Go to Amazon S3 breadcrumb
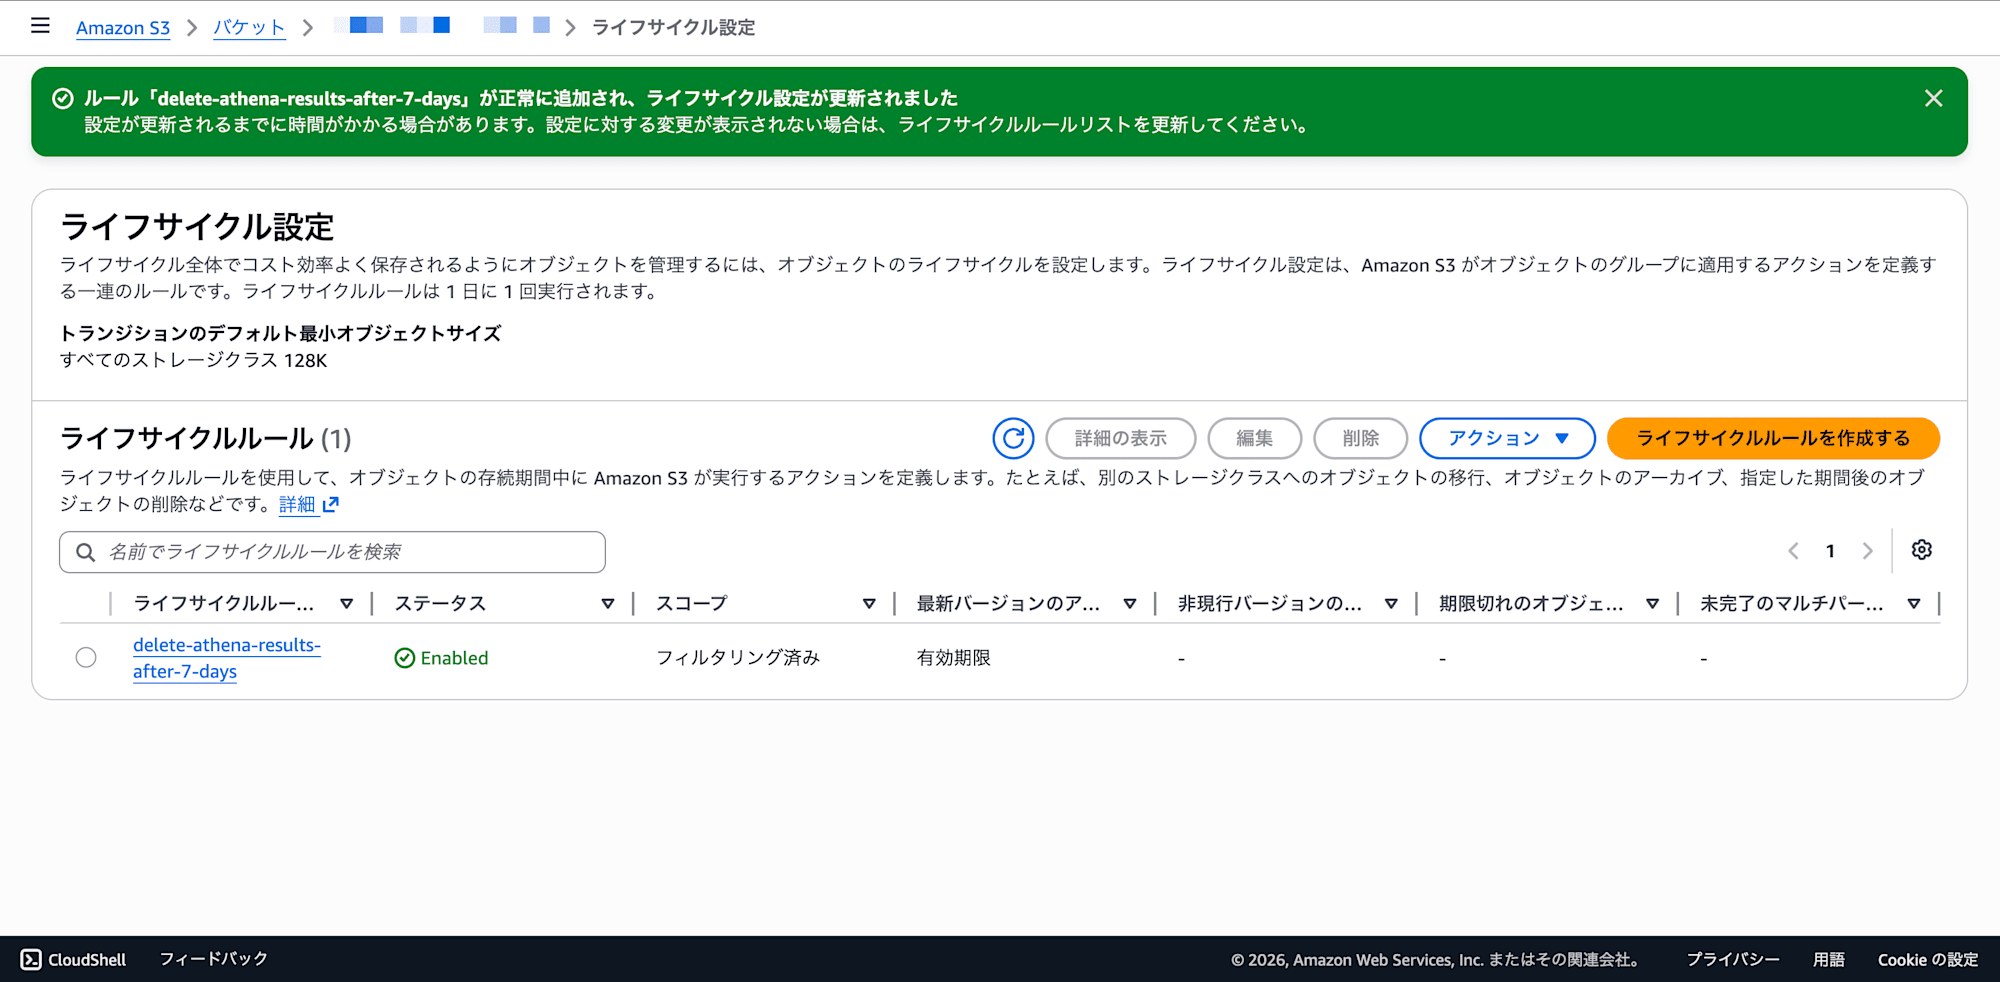This screenshot has height=982, width=2000. pos(123,28)
